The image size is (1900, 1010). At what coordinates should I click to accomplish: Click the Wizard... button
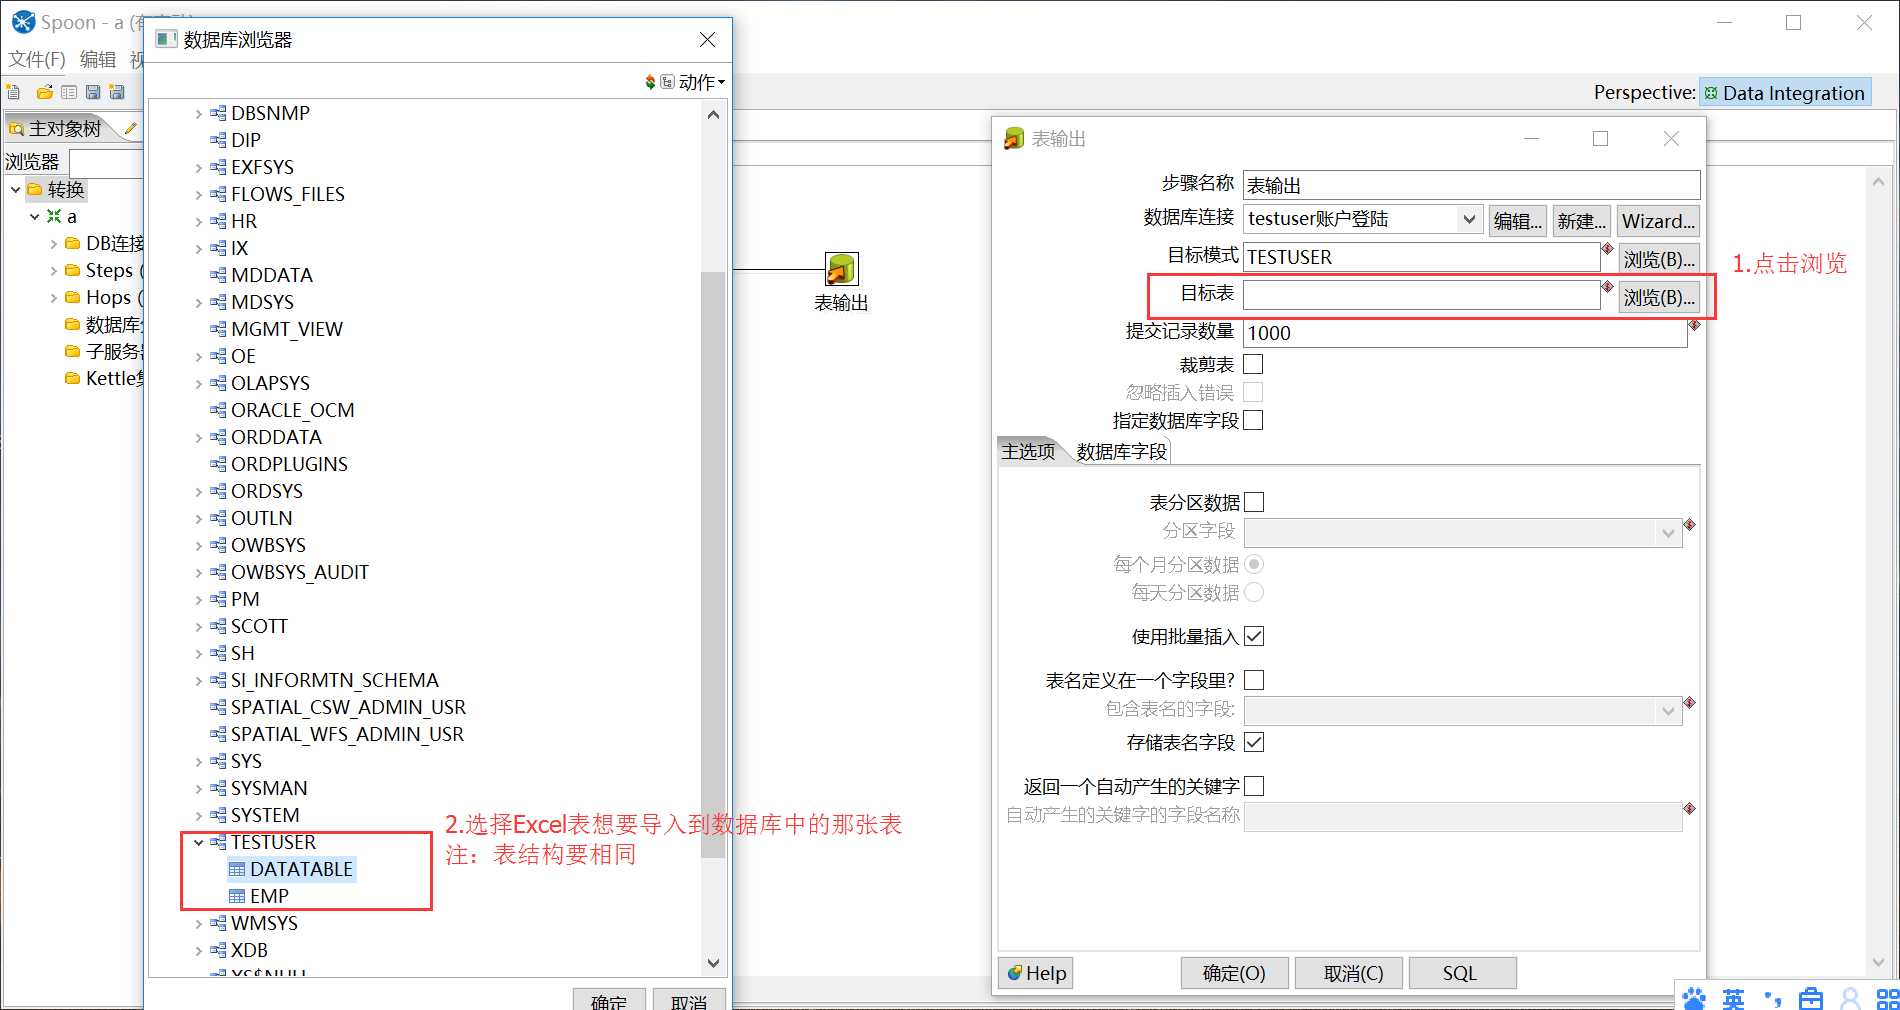tap(1658, 221)
